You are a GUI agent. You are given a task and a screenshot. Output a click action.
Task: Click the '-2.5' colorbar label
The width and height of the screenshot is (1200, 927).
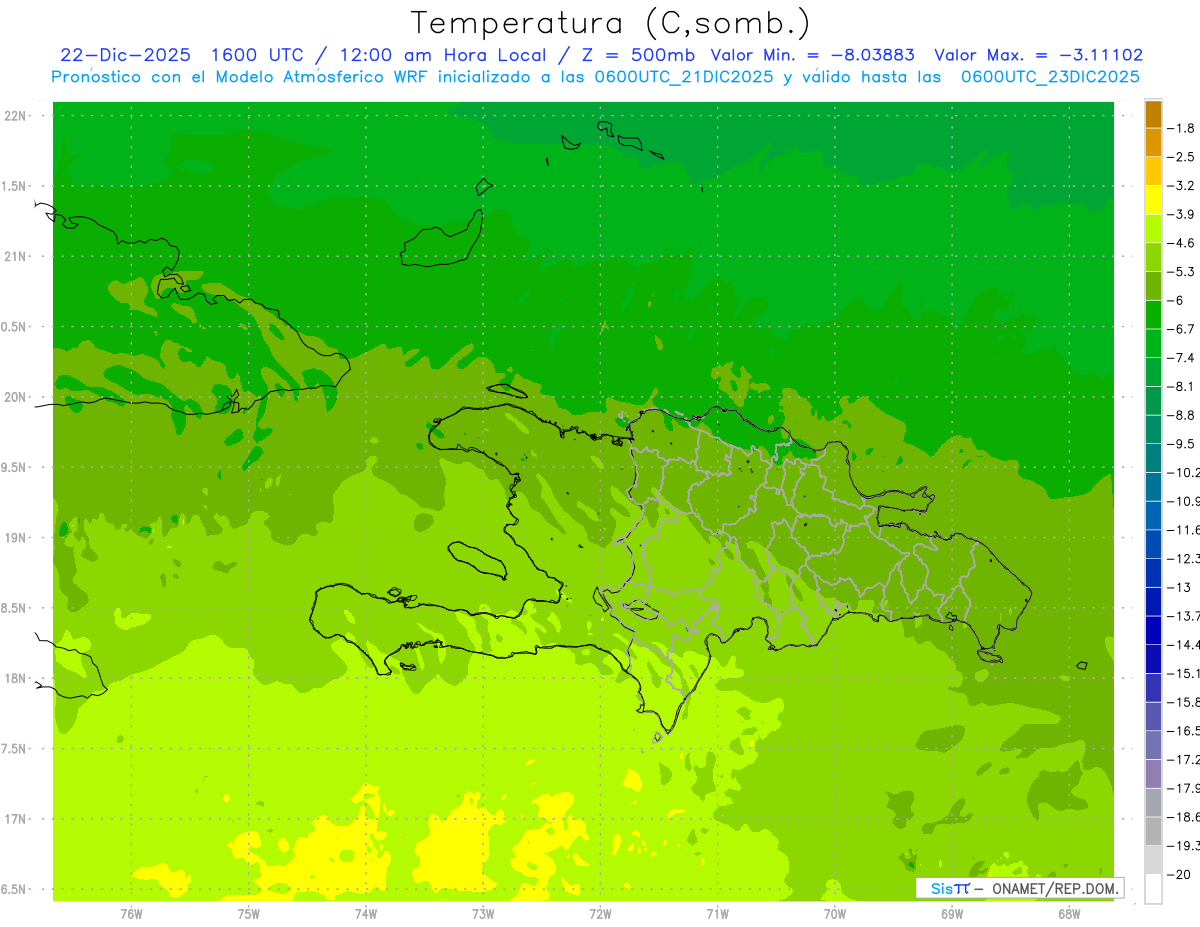coord(1182,157)
